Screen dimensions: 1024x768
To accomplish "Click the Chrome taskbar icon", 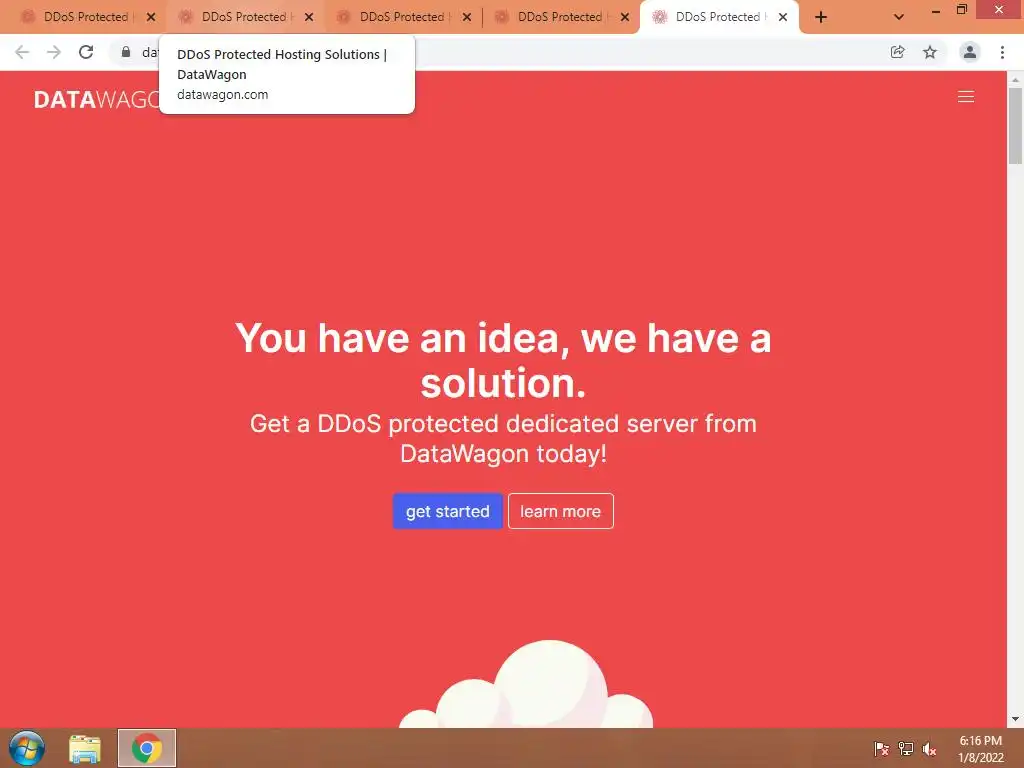I will point(147,748).
